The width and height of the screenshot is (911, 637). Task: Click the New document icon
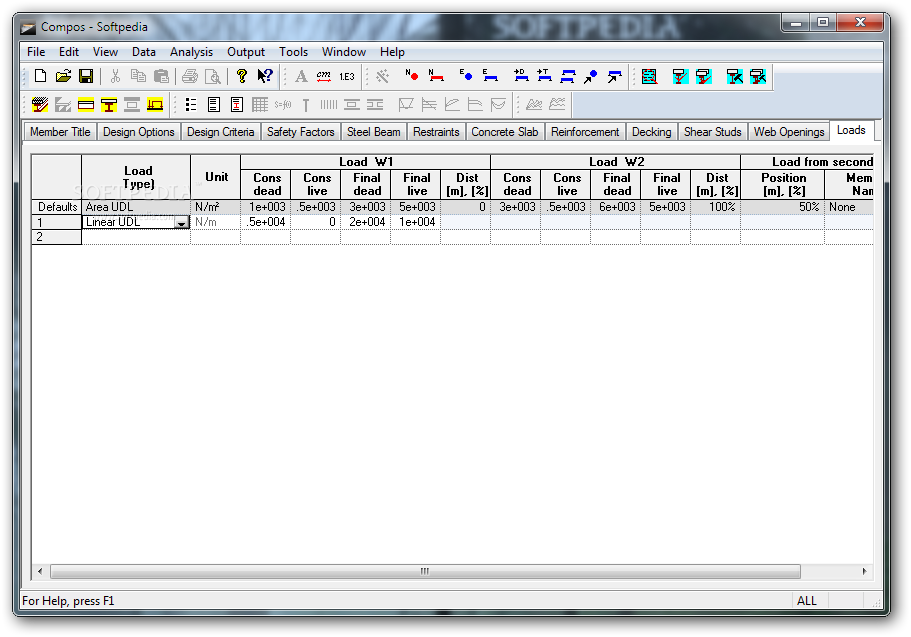click(x=41, y=76)
